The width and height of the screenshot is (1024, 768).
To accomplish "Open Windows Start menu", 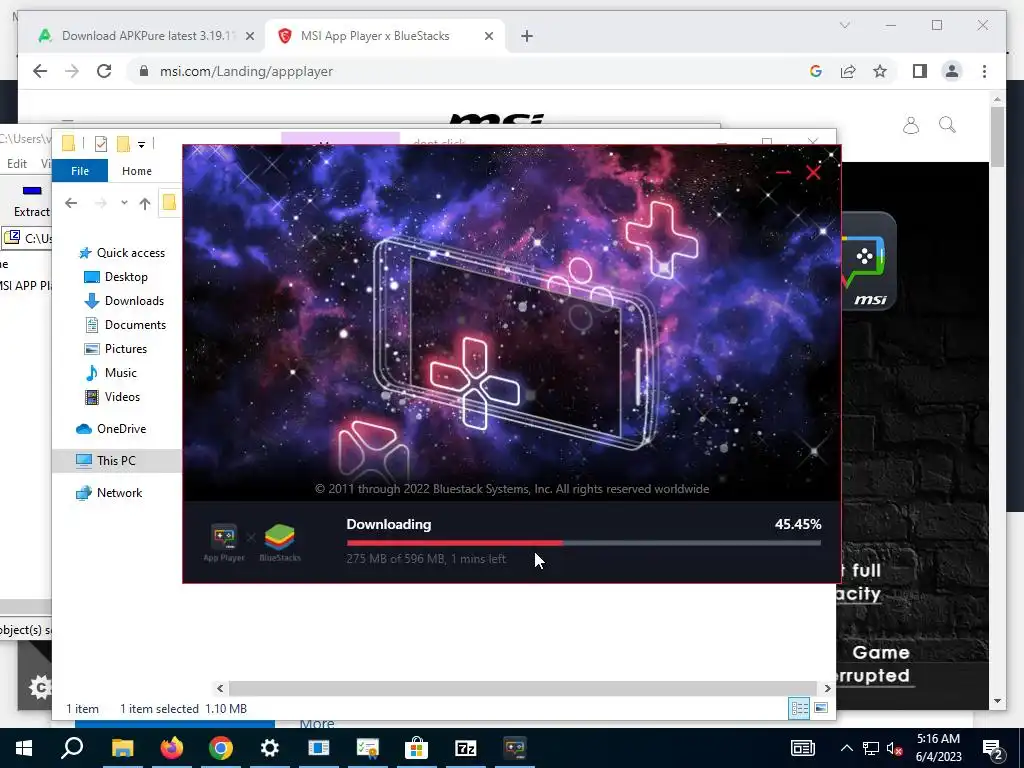I will pos(24,748).
